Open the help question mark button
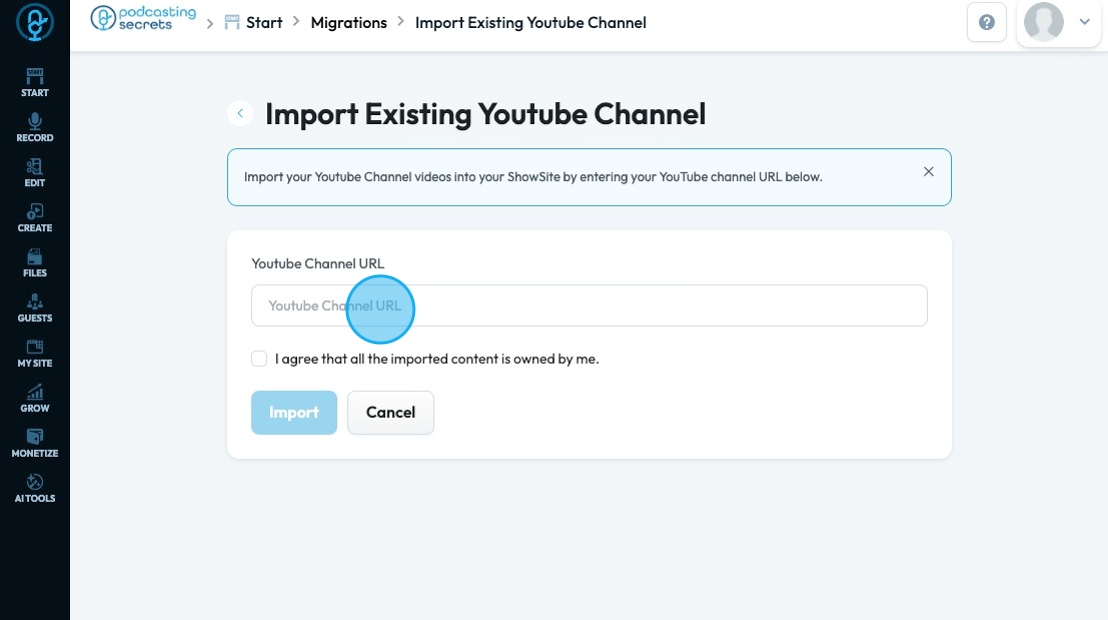Image resolution: width=1108 pixels, height=620 pixels. coord(986,23)
